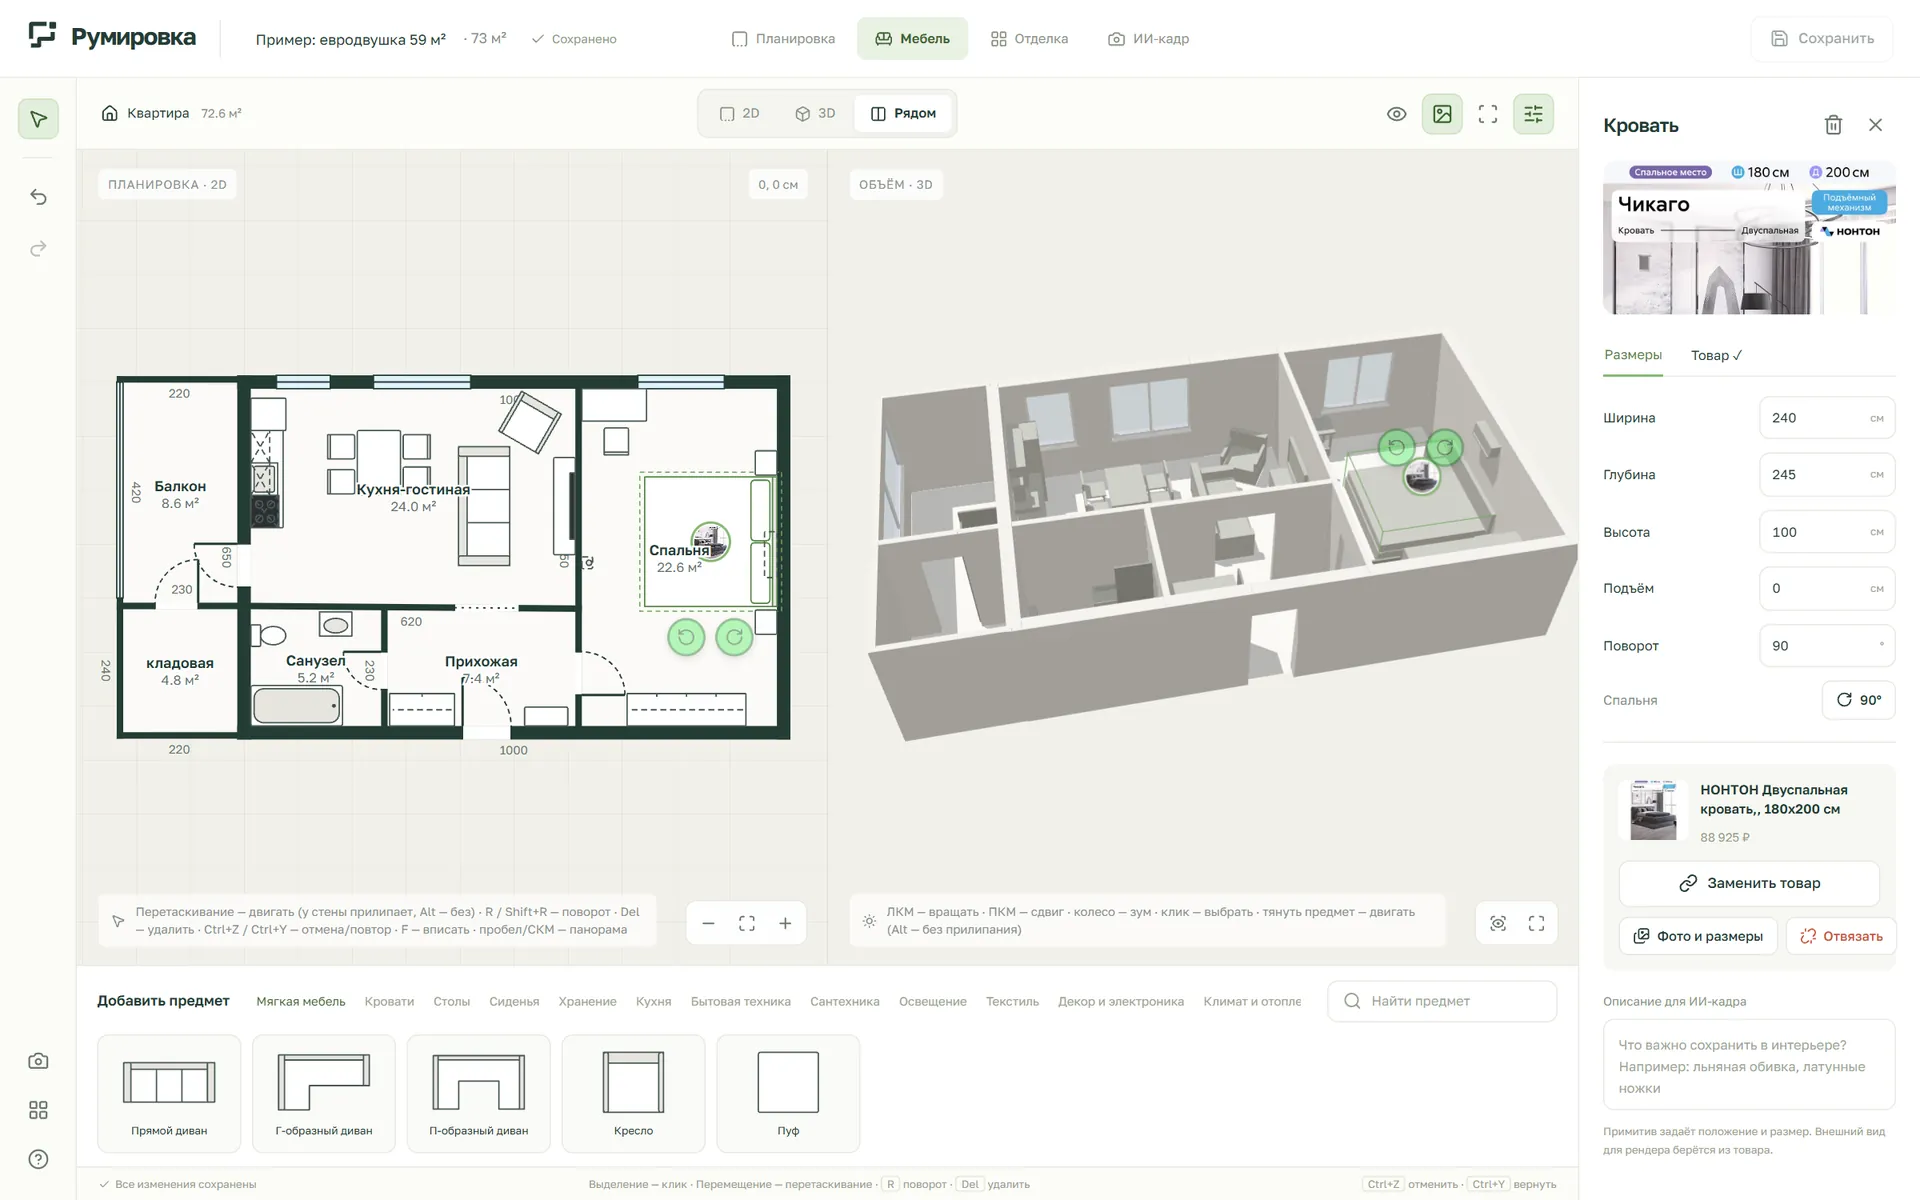The width and height of the screenshot is (1920, 1200).
Task: Switch to the 3D view mode
Action: [x=815, y=114]
